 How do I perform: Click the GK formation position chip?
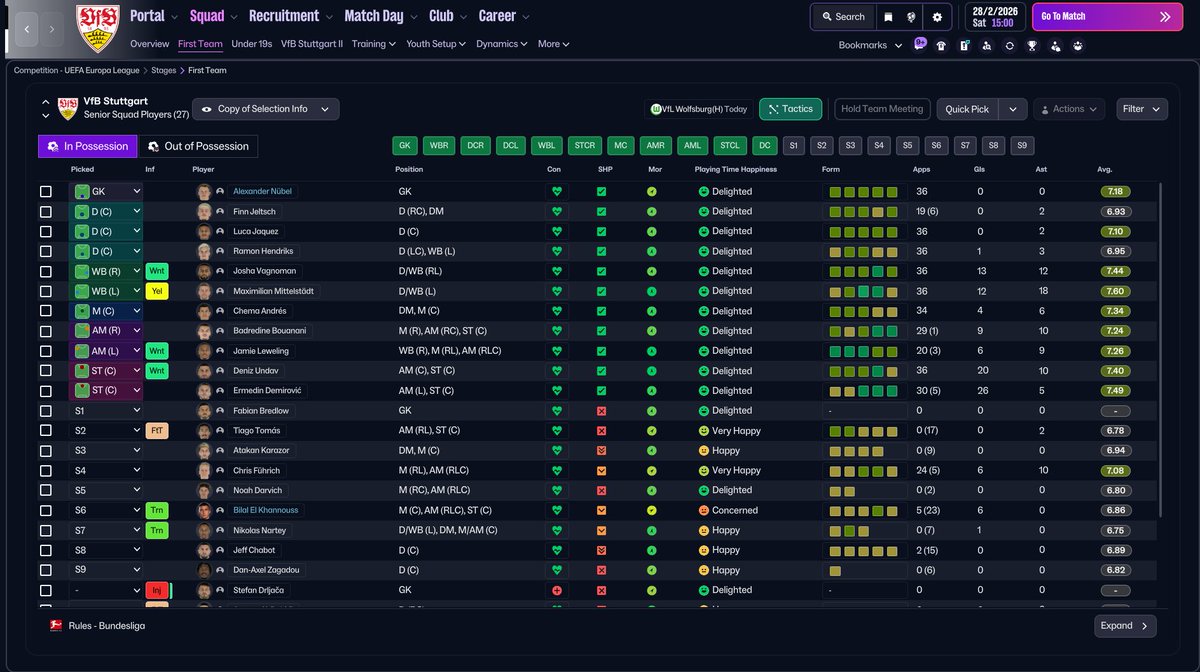click(x=405, y=146)
